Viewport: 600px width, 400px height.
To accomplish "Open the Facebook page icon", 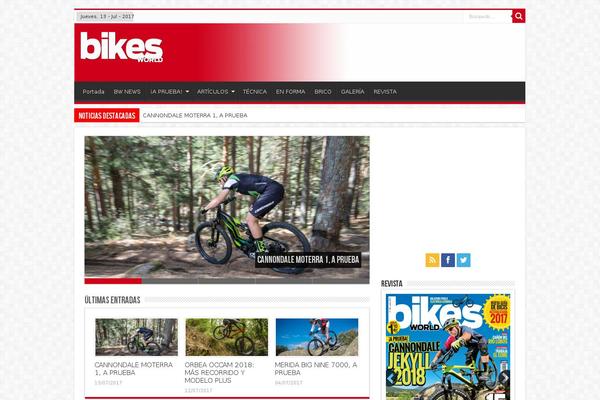I will (448, 260).
